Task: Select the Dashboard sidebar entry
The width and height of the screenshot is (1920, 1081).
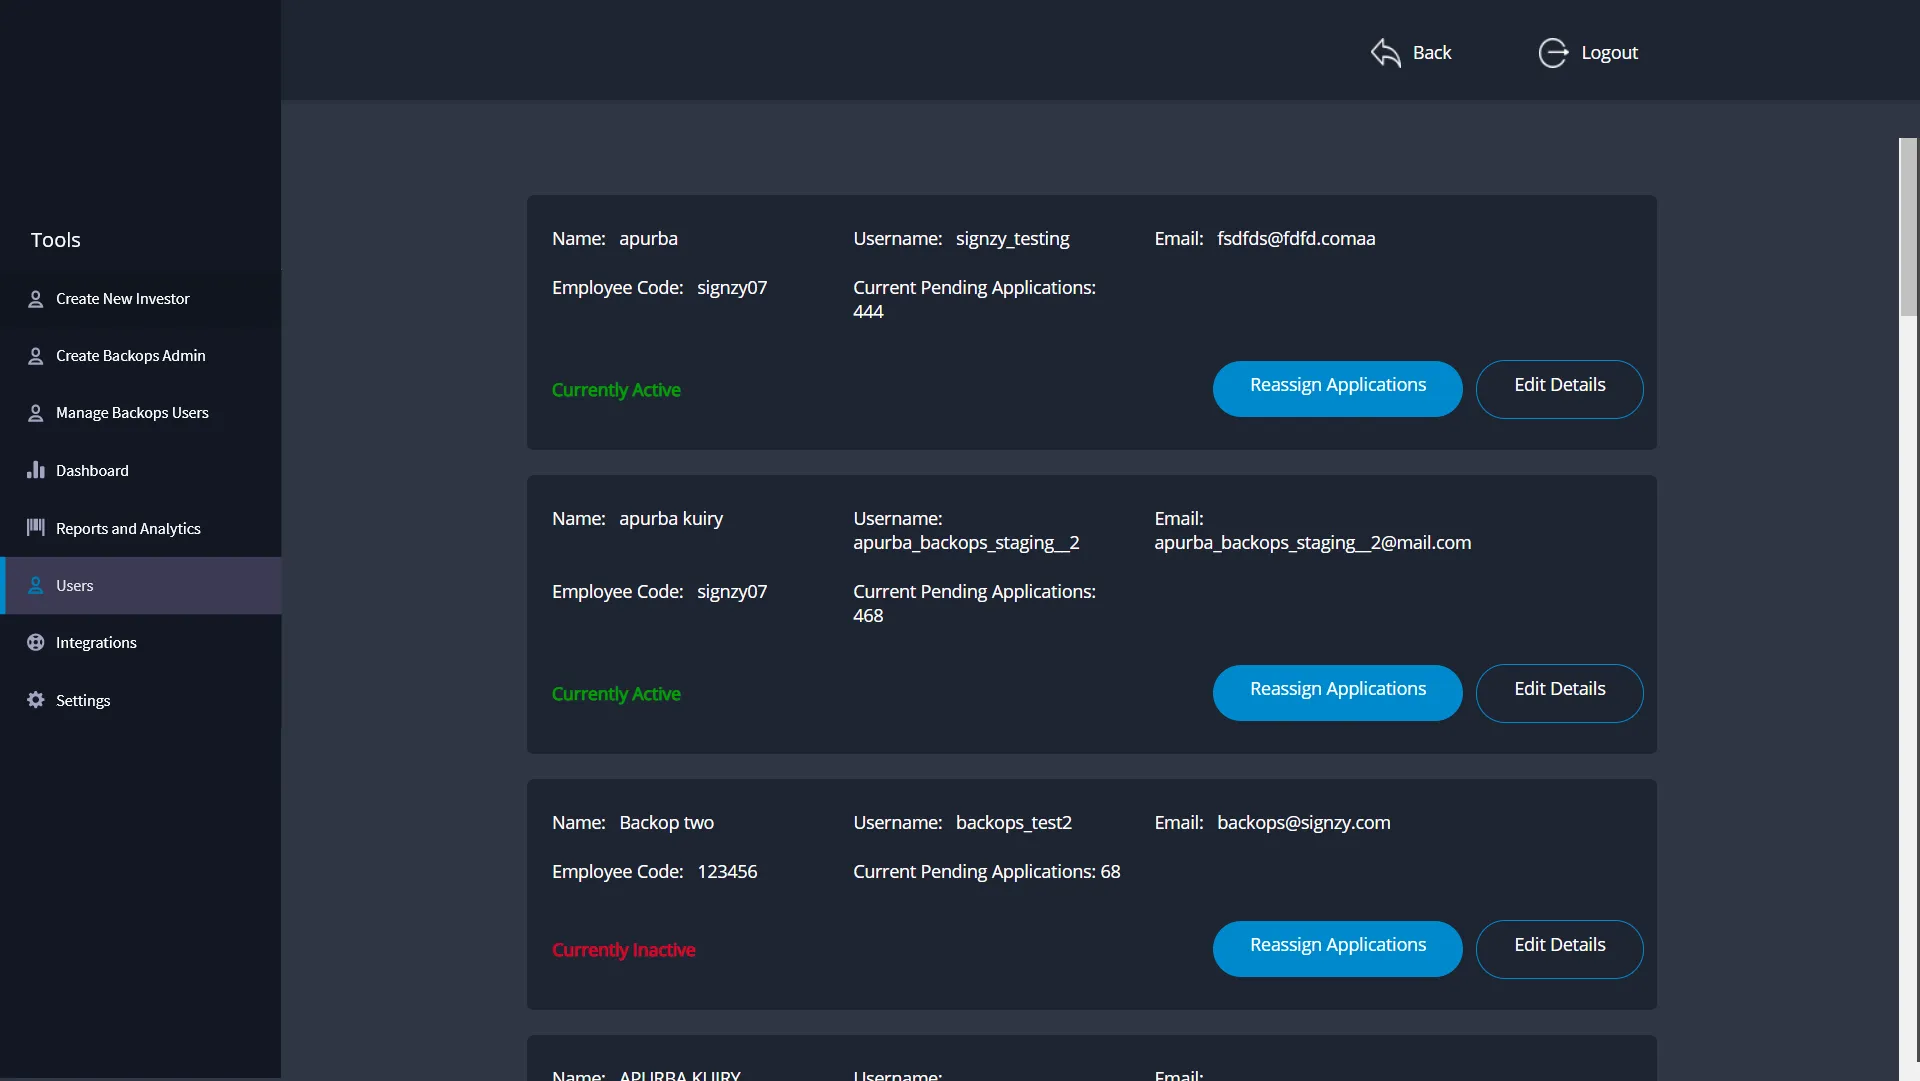Action: 92,471
